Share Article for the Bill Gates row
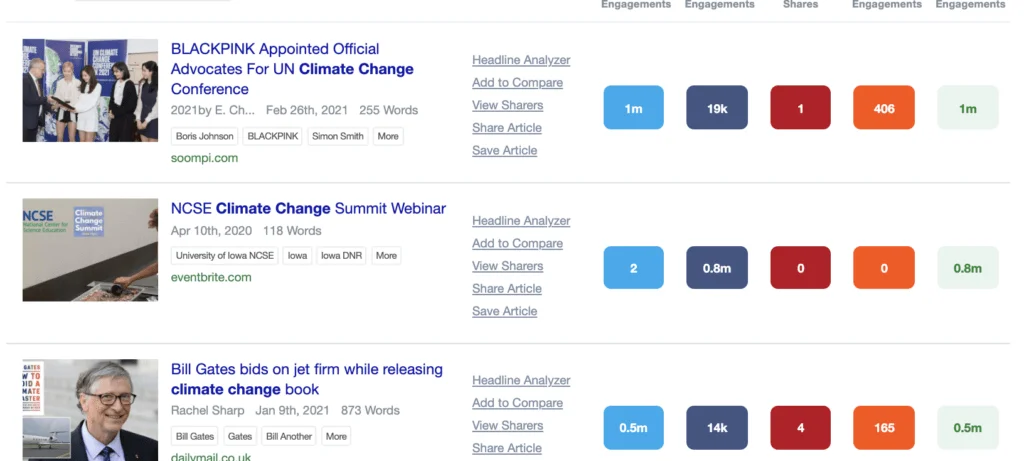The height and width of the screenshot is (461, 1024). [507, 449]
